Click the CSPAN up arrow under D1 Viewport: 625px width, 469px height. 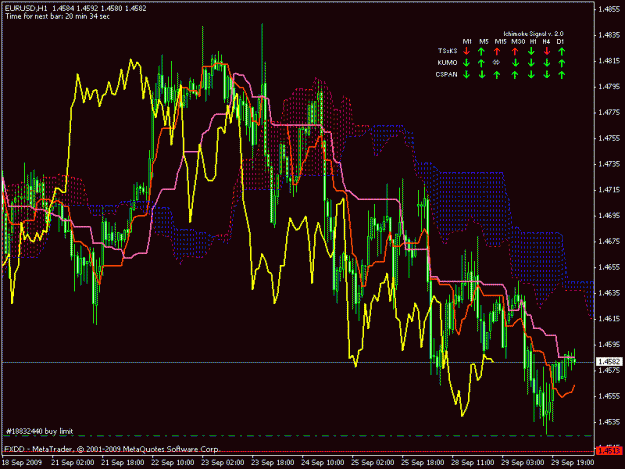tap(562, 75)
